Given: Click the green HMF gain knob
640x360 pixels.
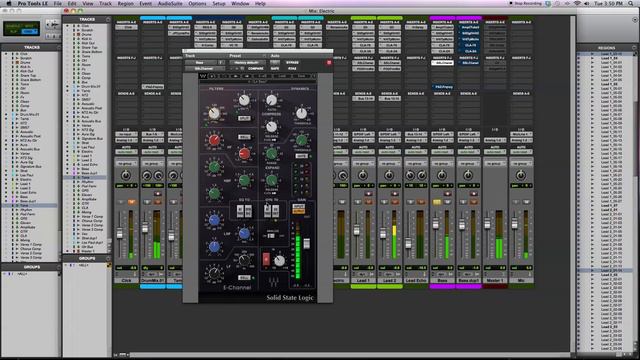Looking at the screenshot, I should tap(214, 167).
